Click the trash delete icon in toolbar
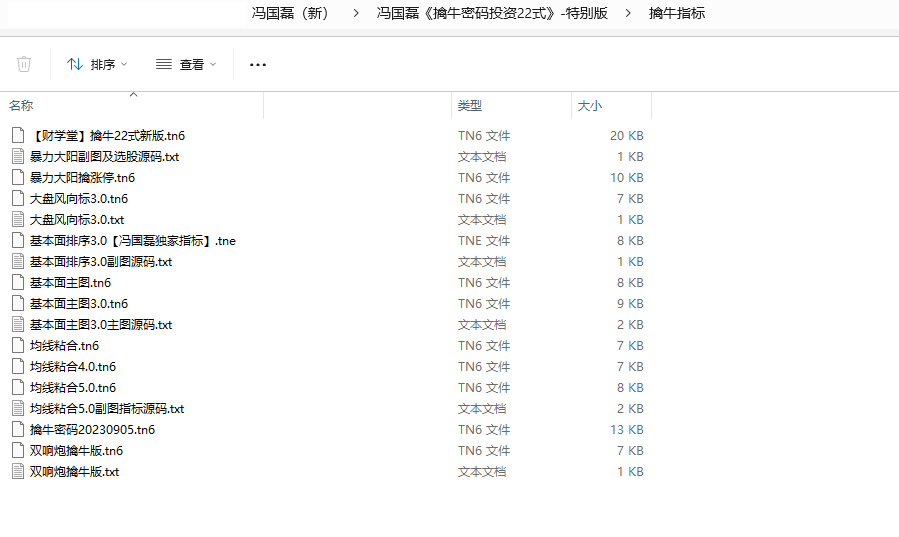 (x=24, y=64)
